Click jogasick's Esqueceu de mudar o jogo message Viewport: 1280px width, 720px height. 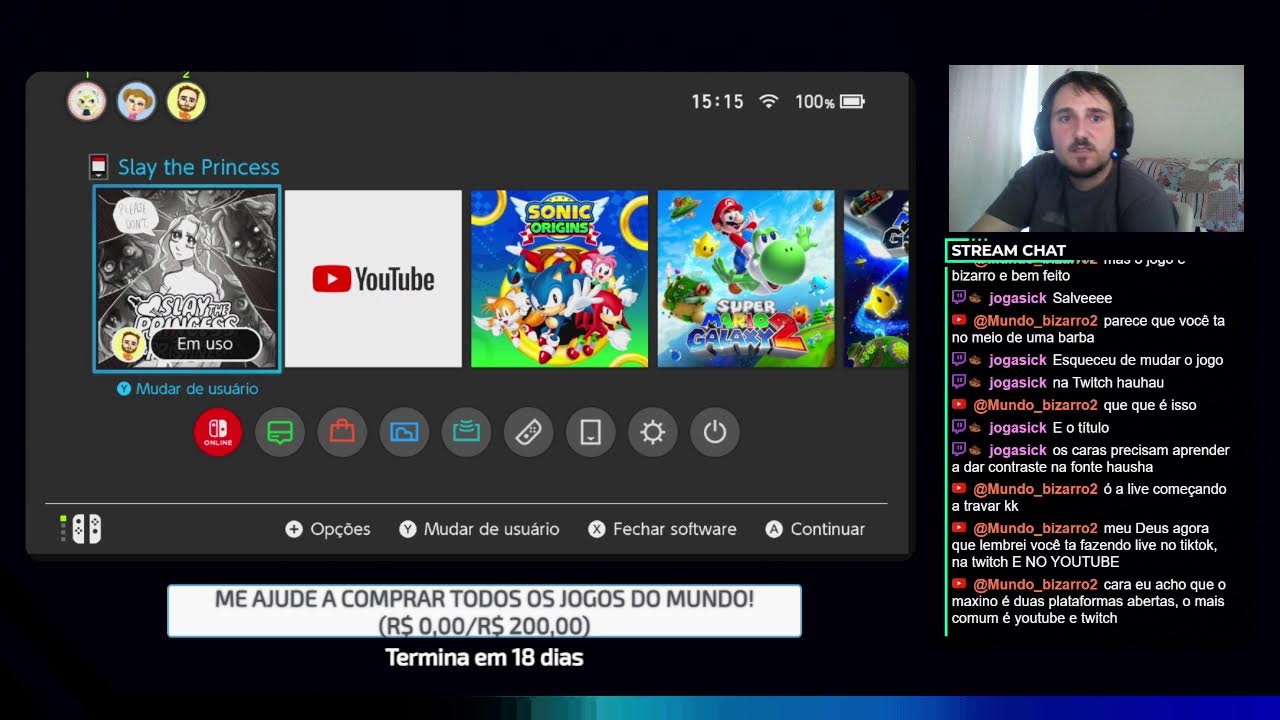click(1088, 360)
